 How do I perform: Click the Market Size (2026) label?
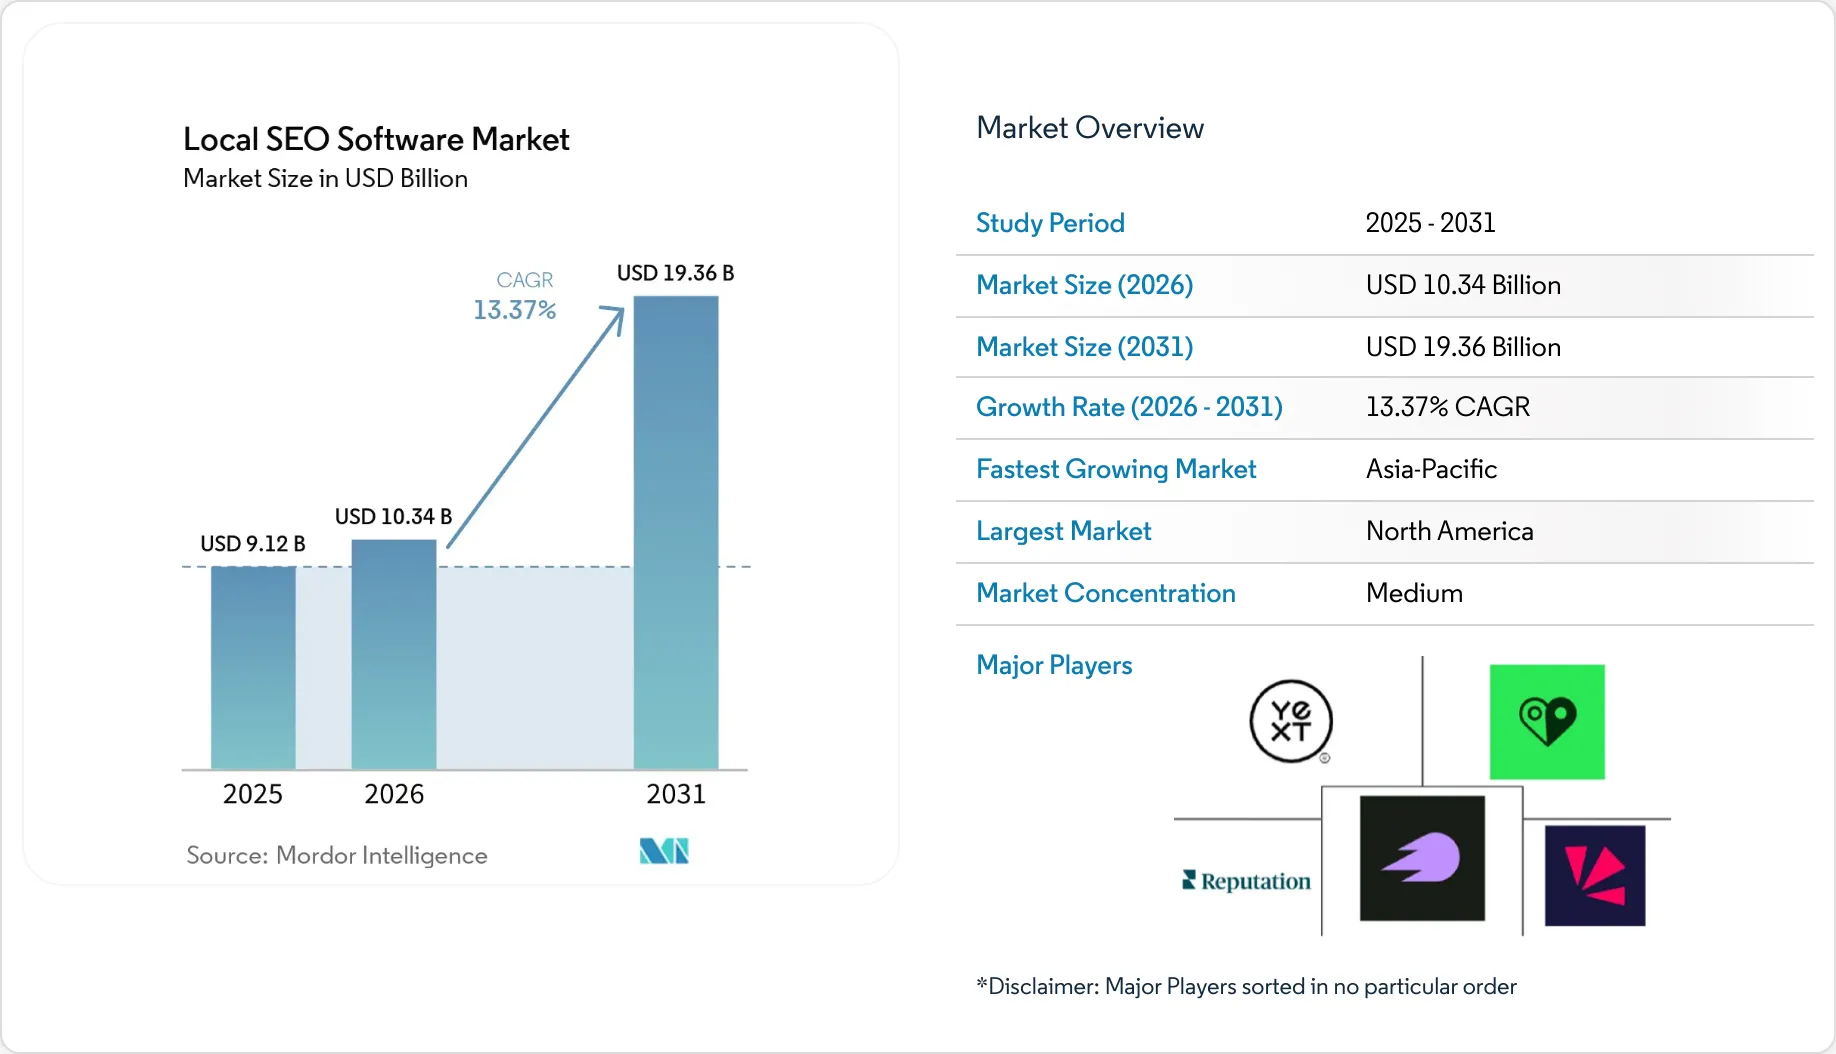[1085, 285]
